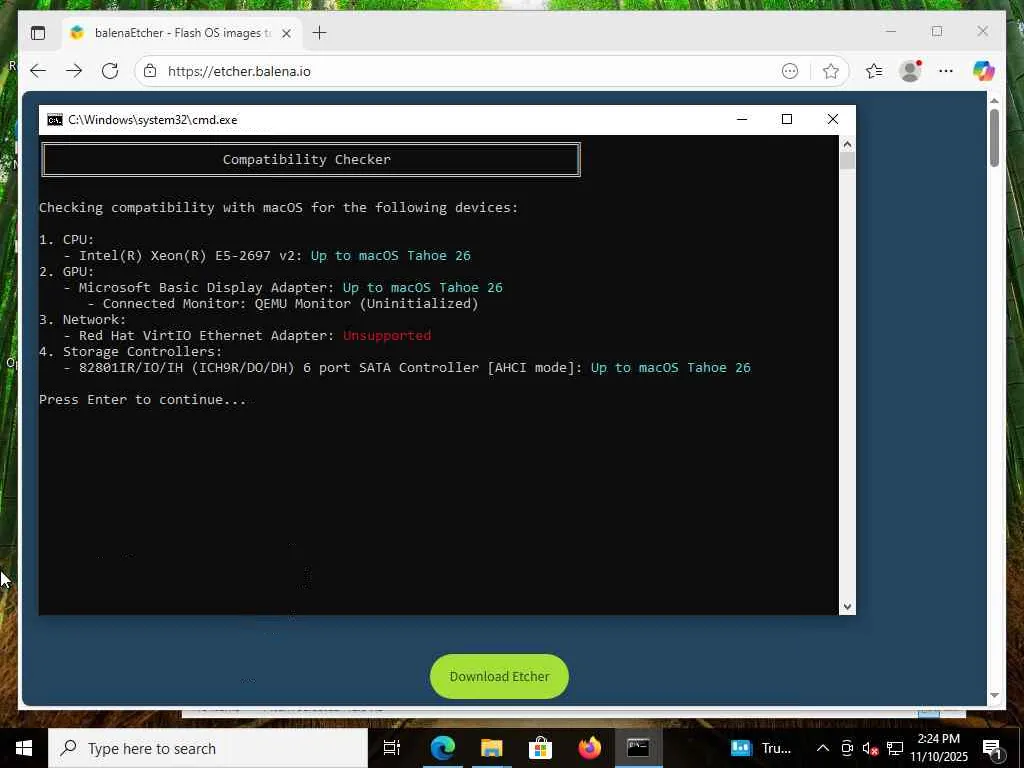Maximize the cmd.exe window
Image resolution: width=1024 pixels, height=768 pixels.
point(787,119)
